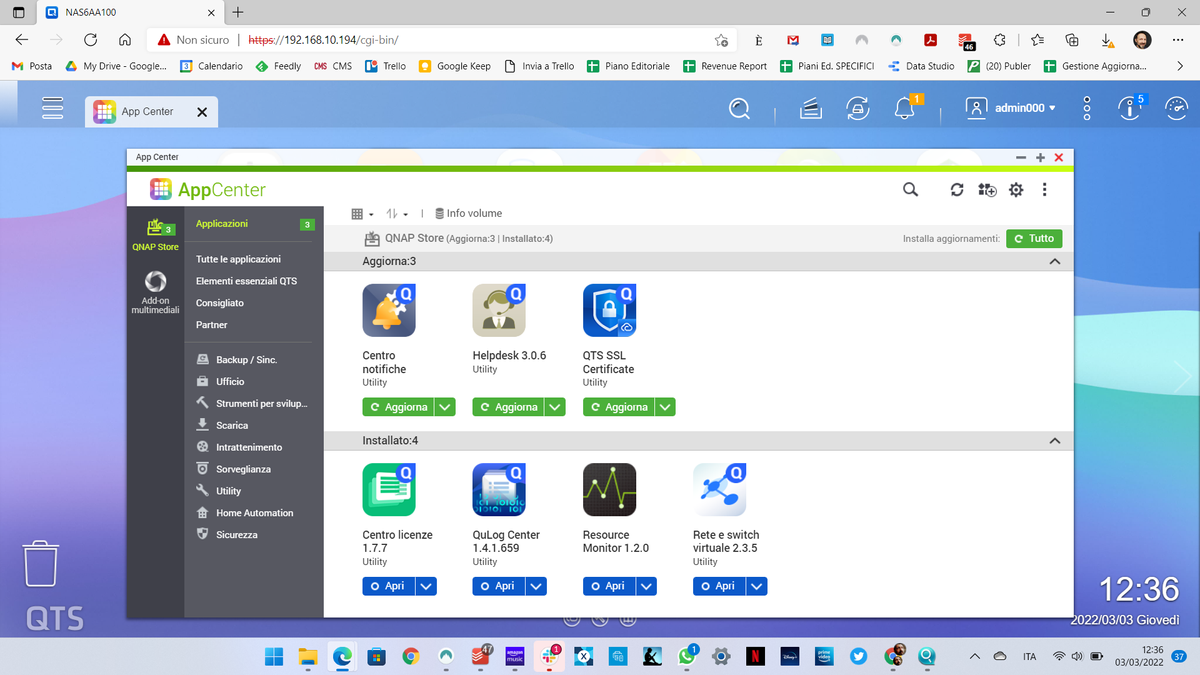Expand dropdown arrow next to Helpdesk Aggiorna
The image size is (1200, 675).
coord(556,407)
